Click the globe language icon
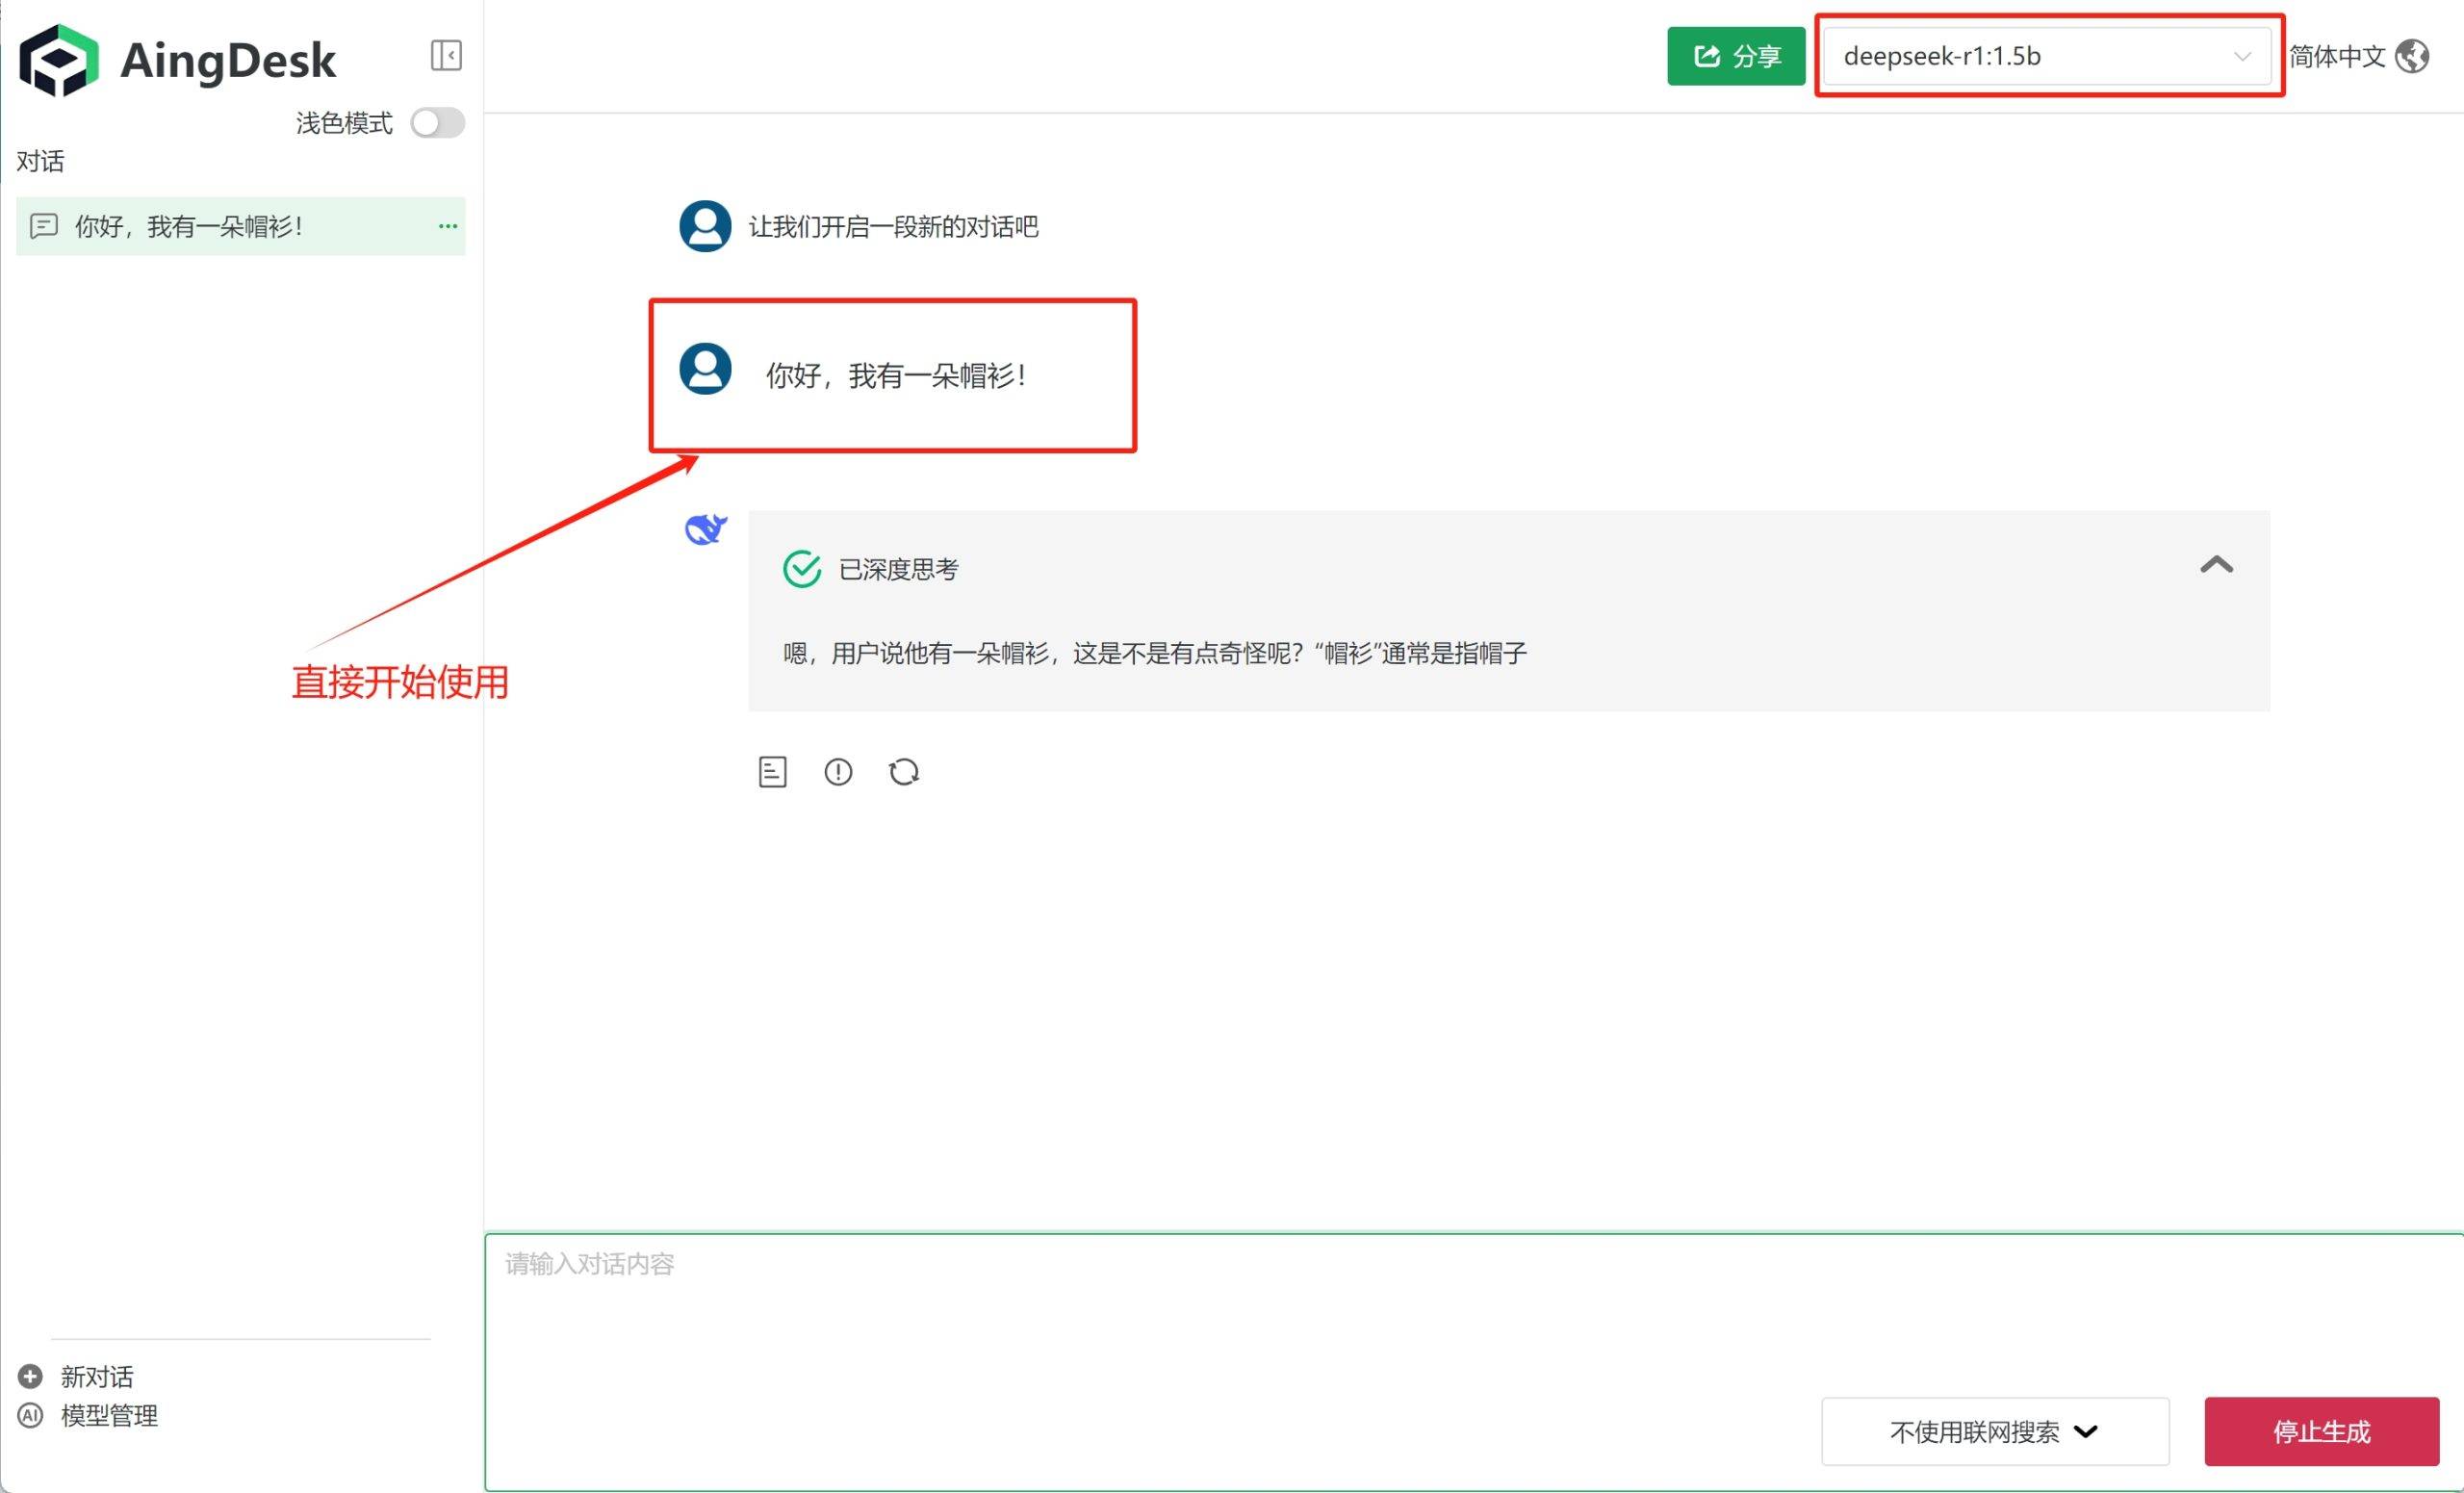Screen dimensions: 2464x1493 click(2413, 56)
